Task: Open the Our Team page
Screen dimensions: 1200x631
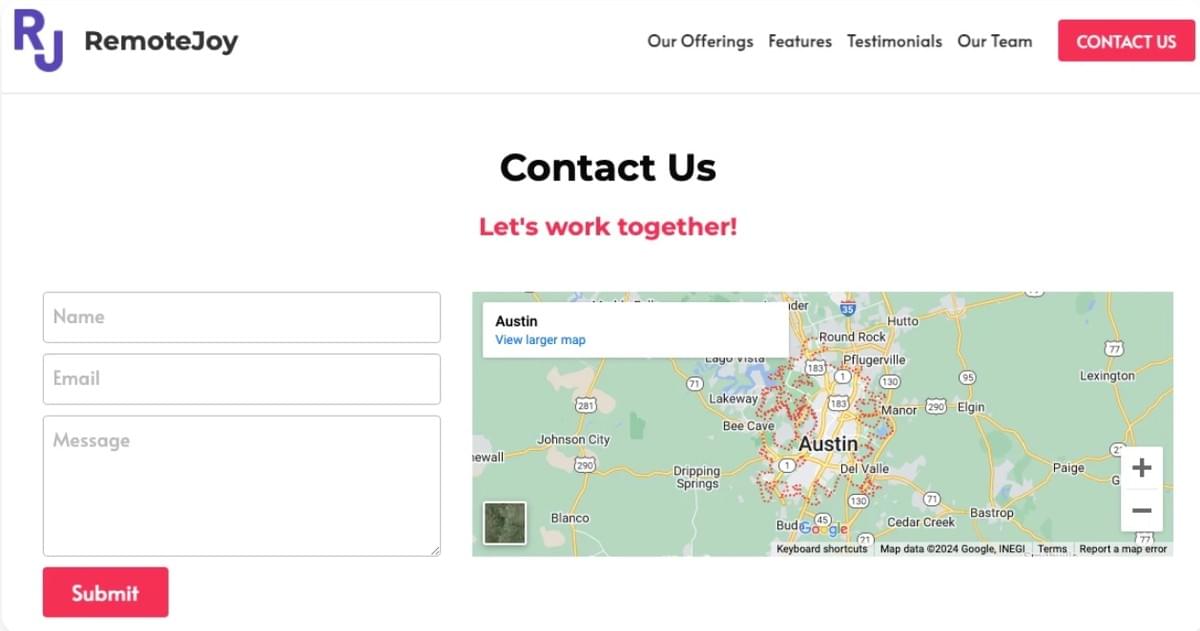Action: click(x=995, y=41)
